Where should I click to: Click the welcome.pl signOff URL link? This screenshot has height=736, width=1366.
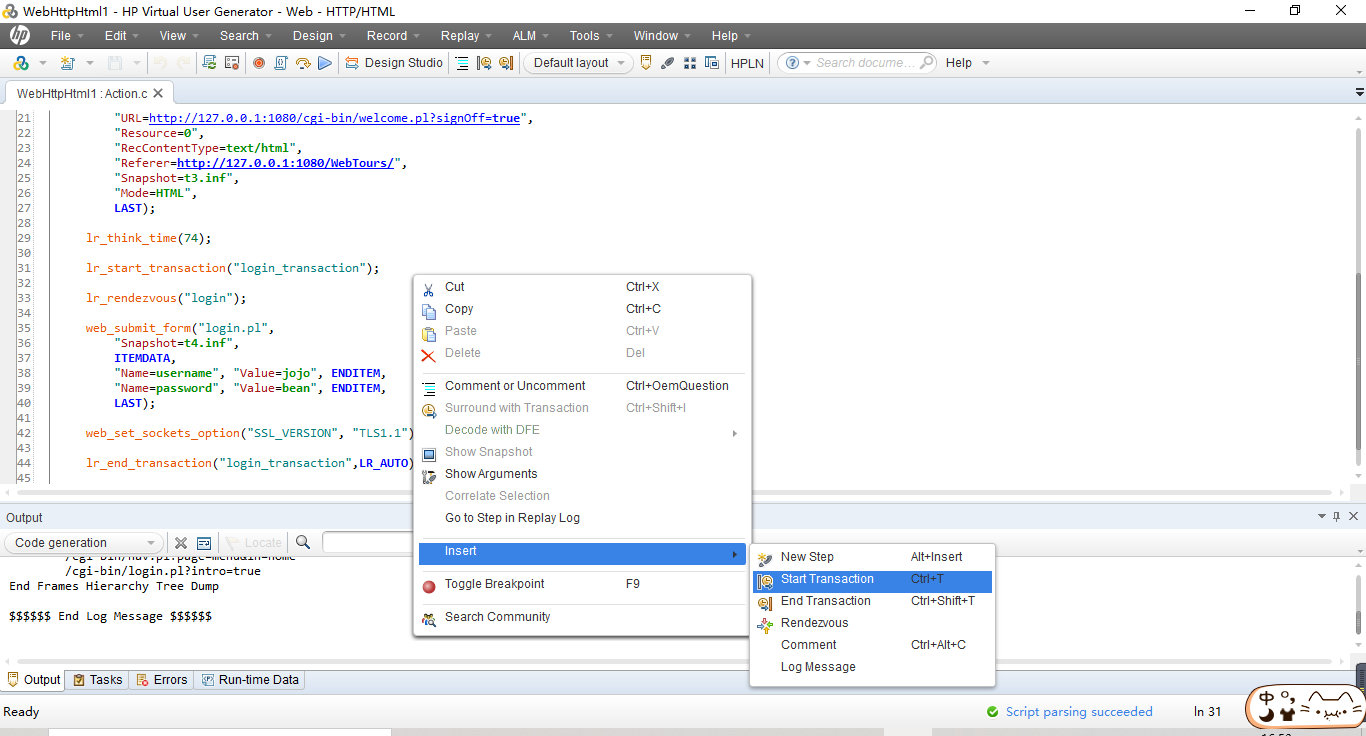click(x=335, y=118)
